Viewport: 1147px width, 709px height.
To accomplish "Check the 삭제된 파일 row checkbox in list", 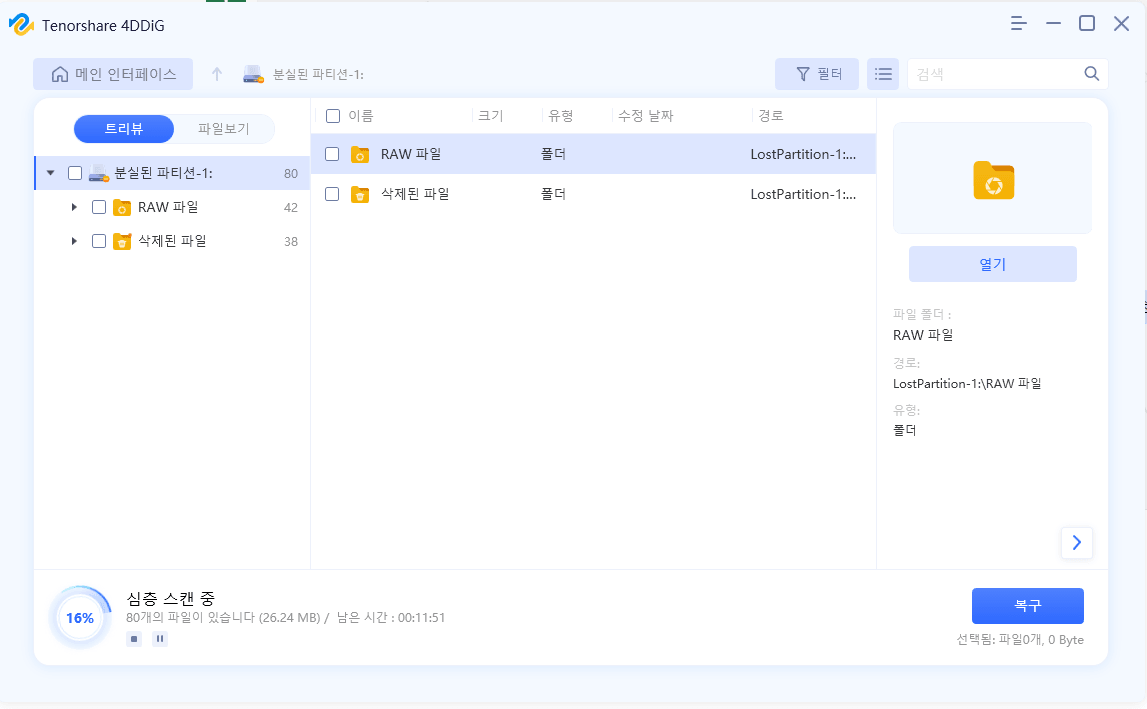I will click(332, 194).
